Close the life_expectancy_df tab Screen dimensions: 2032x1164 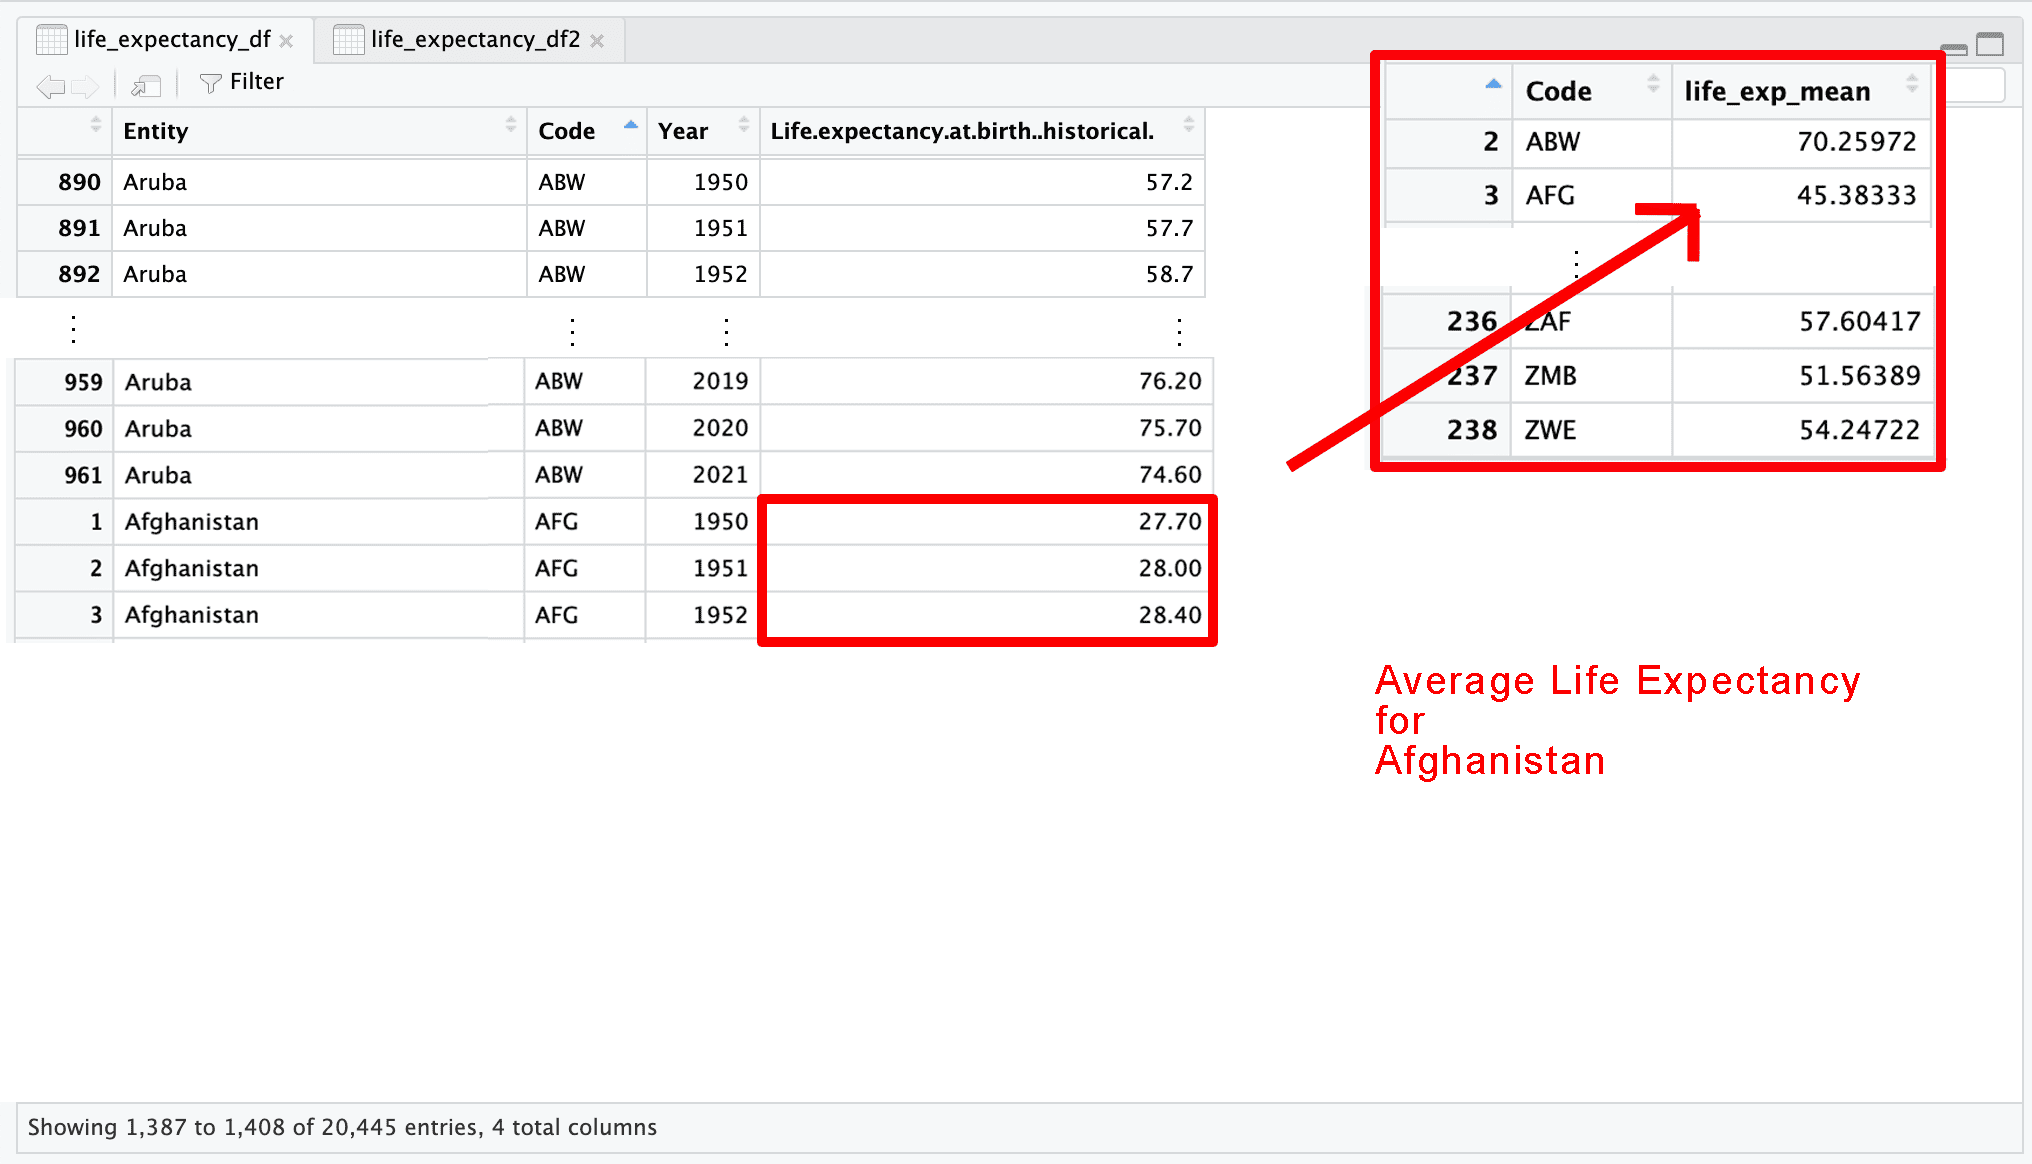point(287,41)
